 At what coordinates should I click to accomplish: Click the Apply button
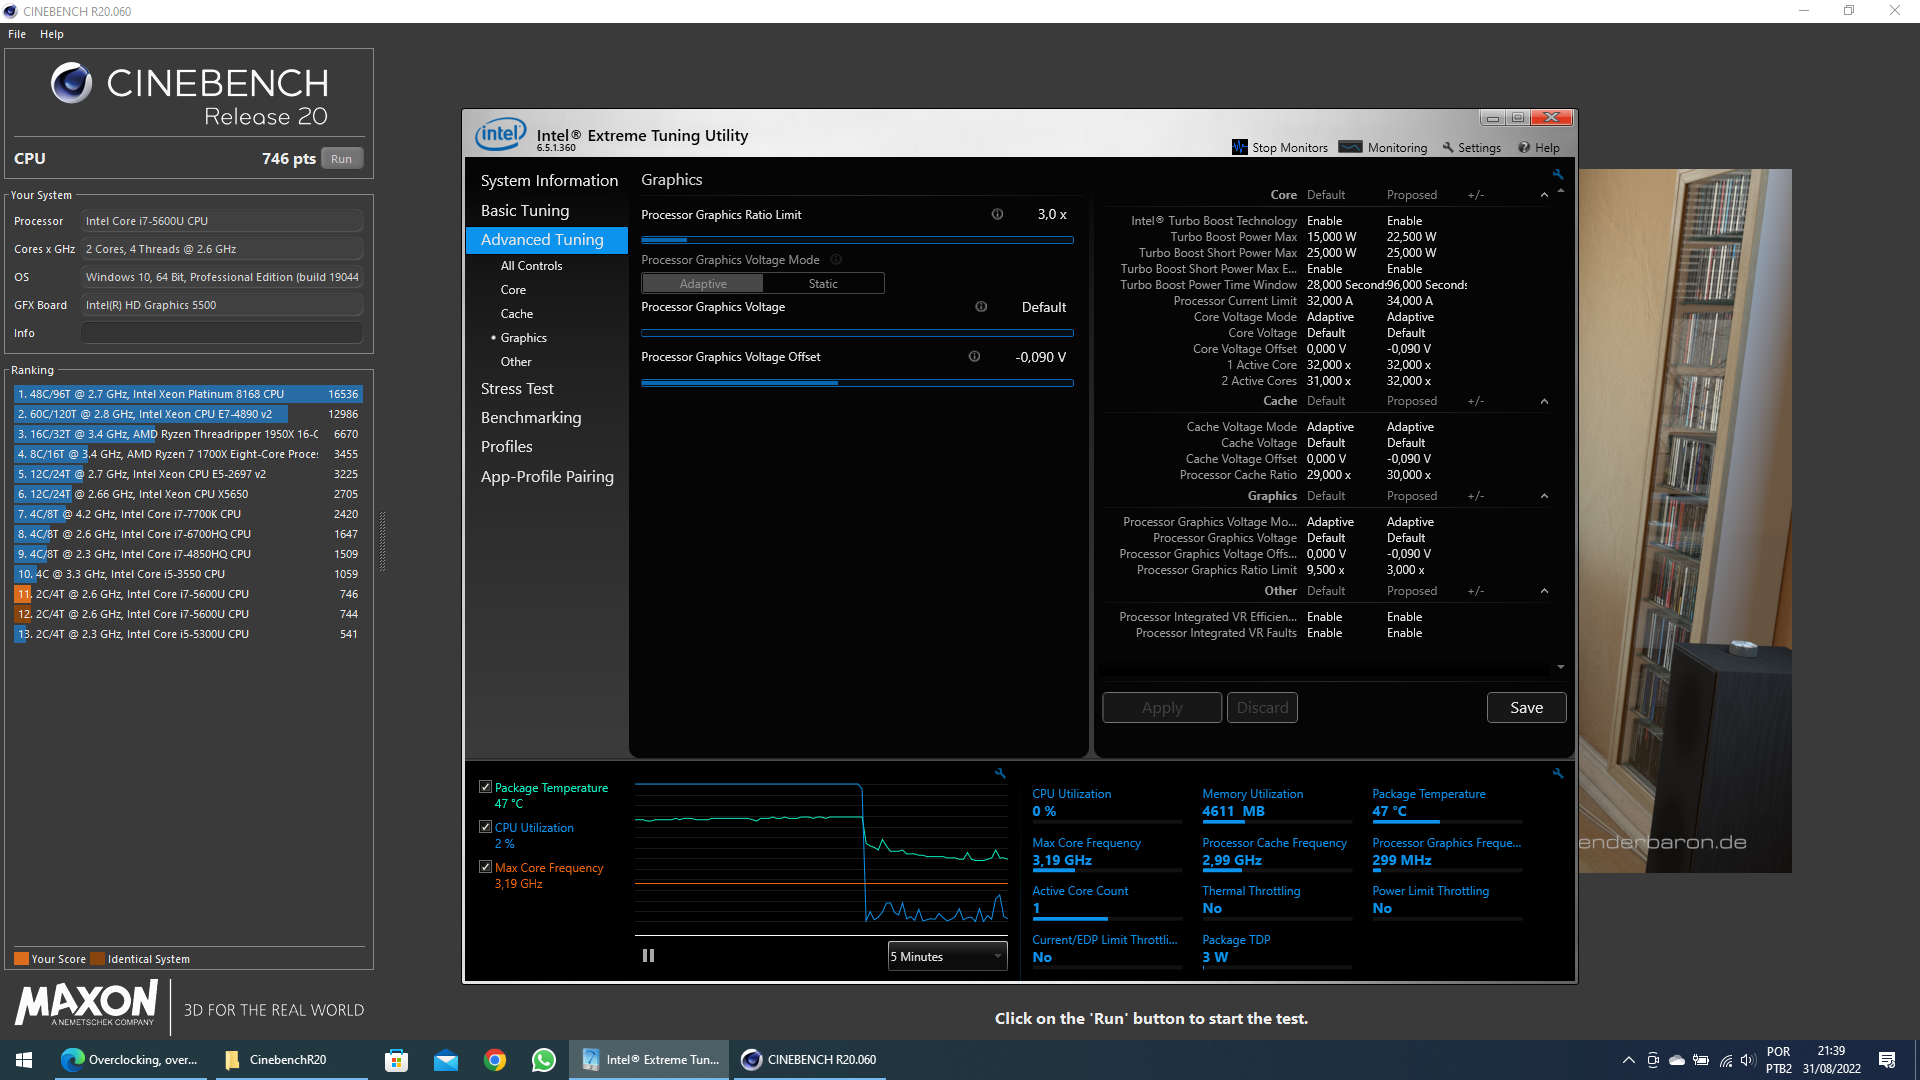click(1162, 708)
